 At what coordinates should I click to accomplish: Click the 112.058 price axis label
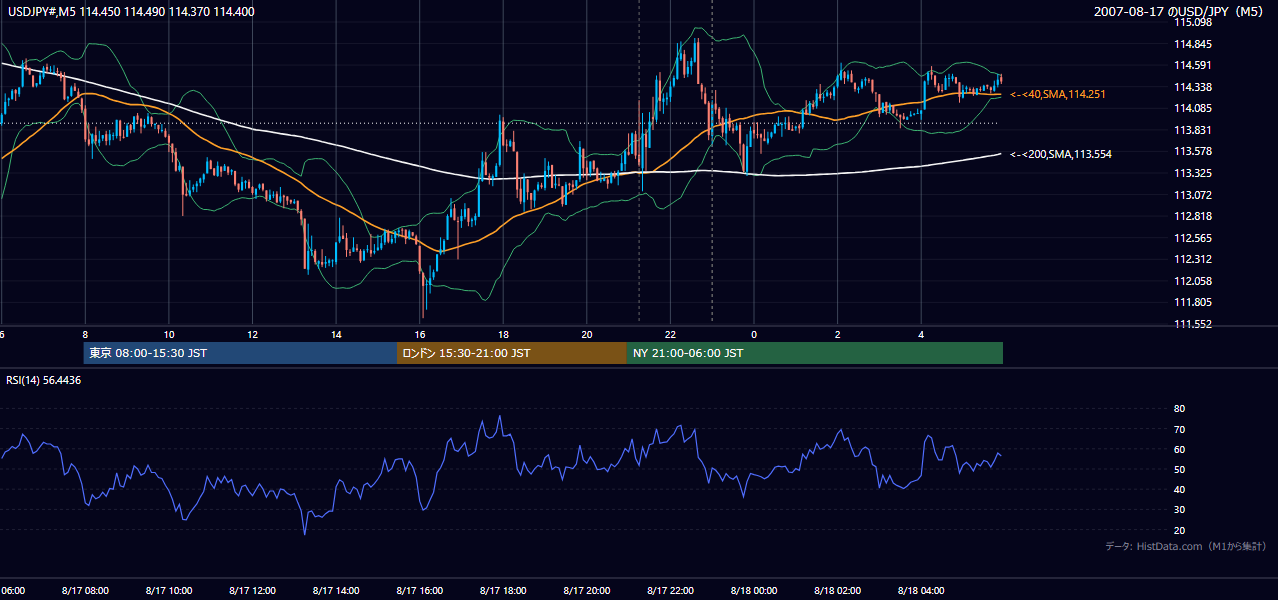coord(1191,281)
